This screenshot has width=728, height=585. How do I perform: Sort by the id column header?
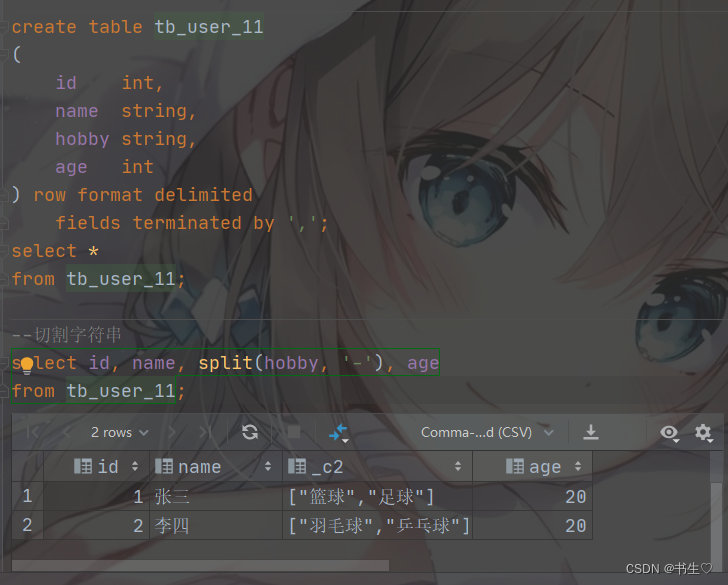[97, 466]
